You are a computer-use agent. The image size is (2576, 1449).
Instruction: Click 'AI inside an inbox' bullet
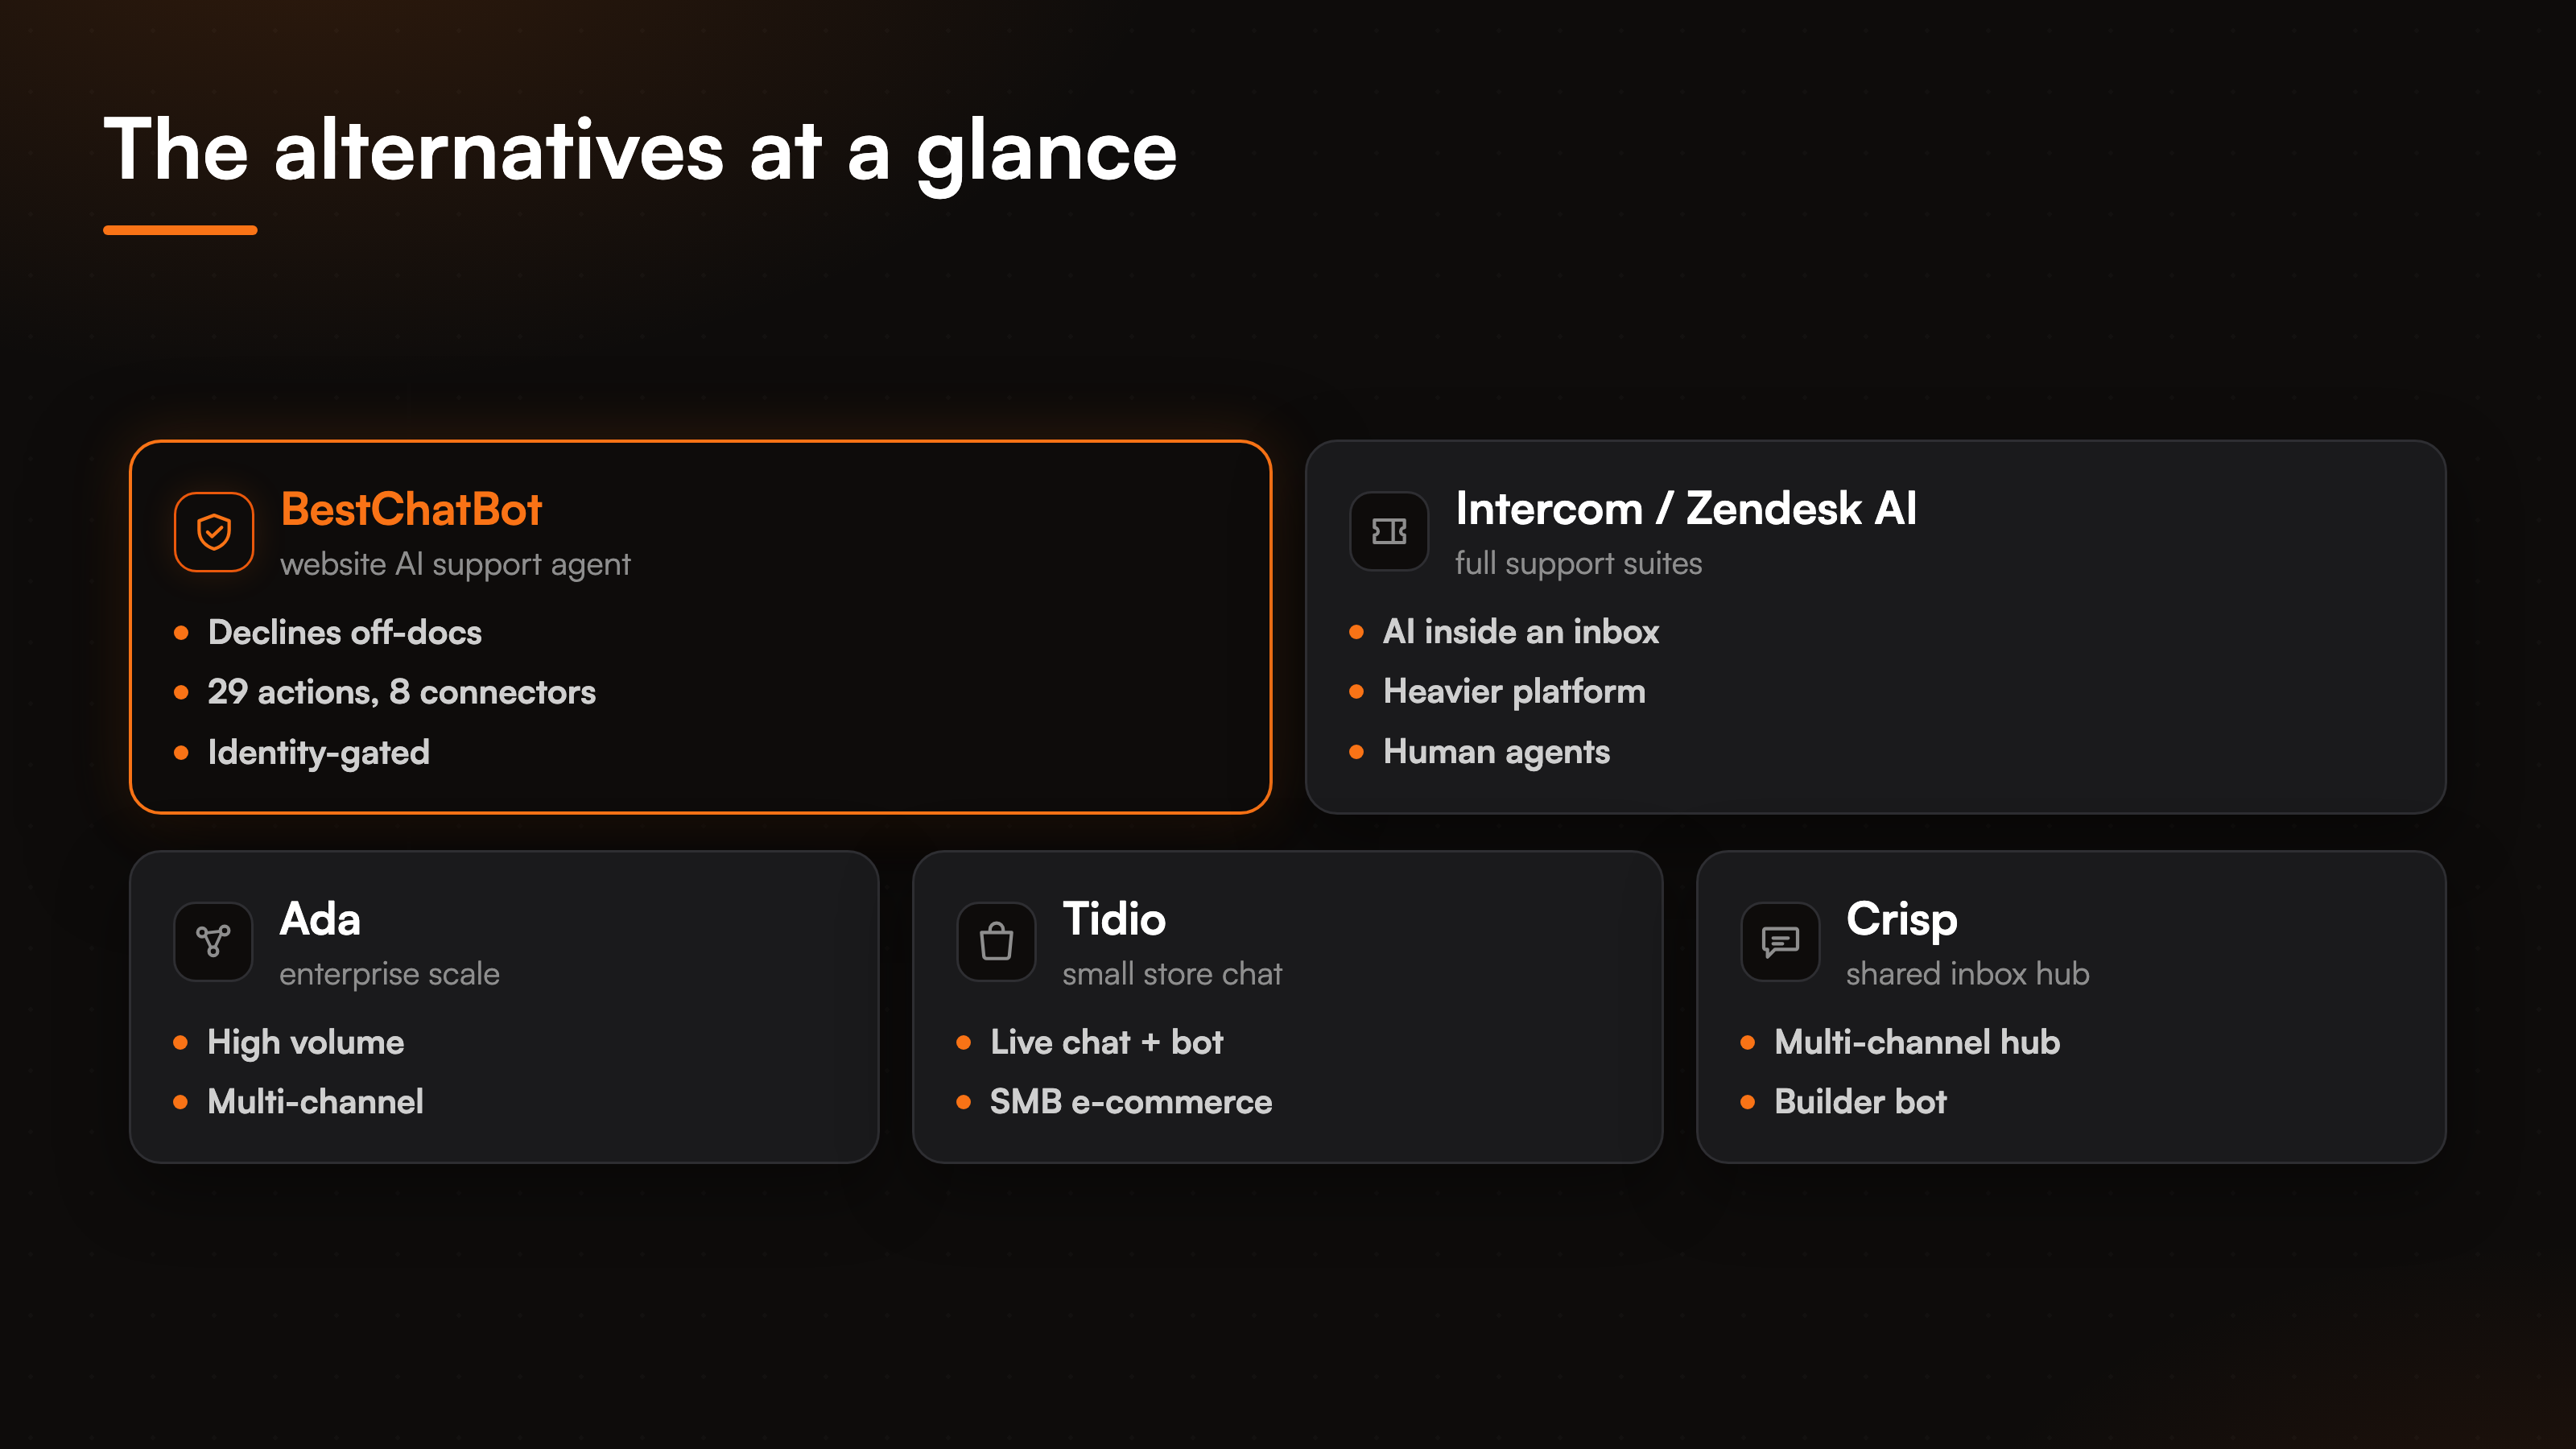[x=1521, y=631]
